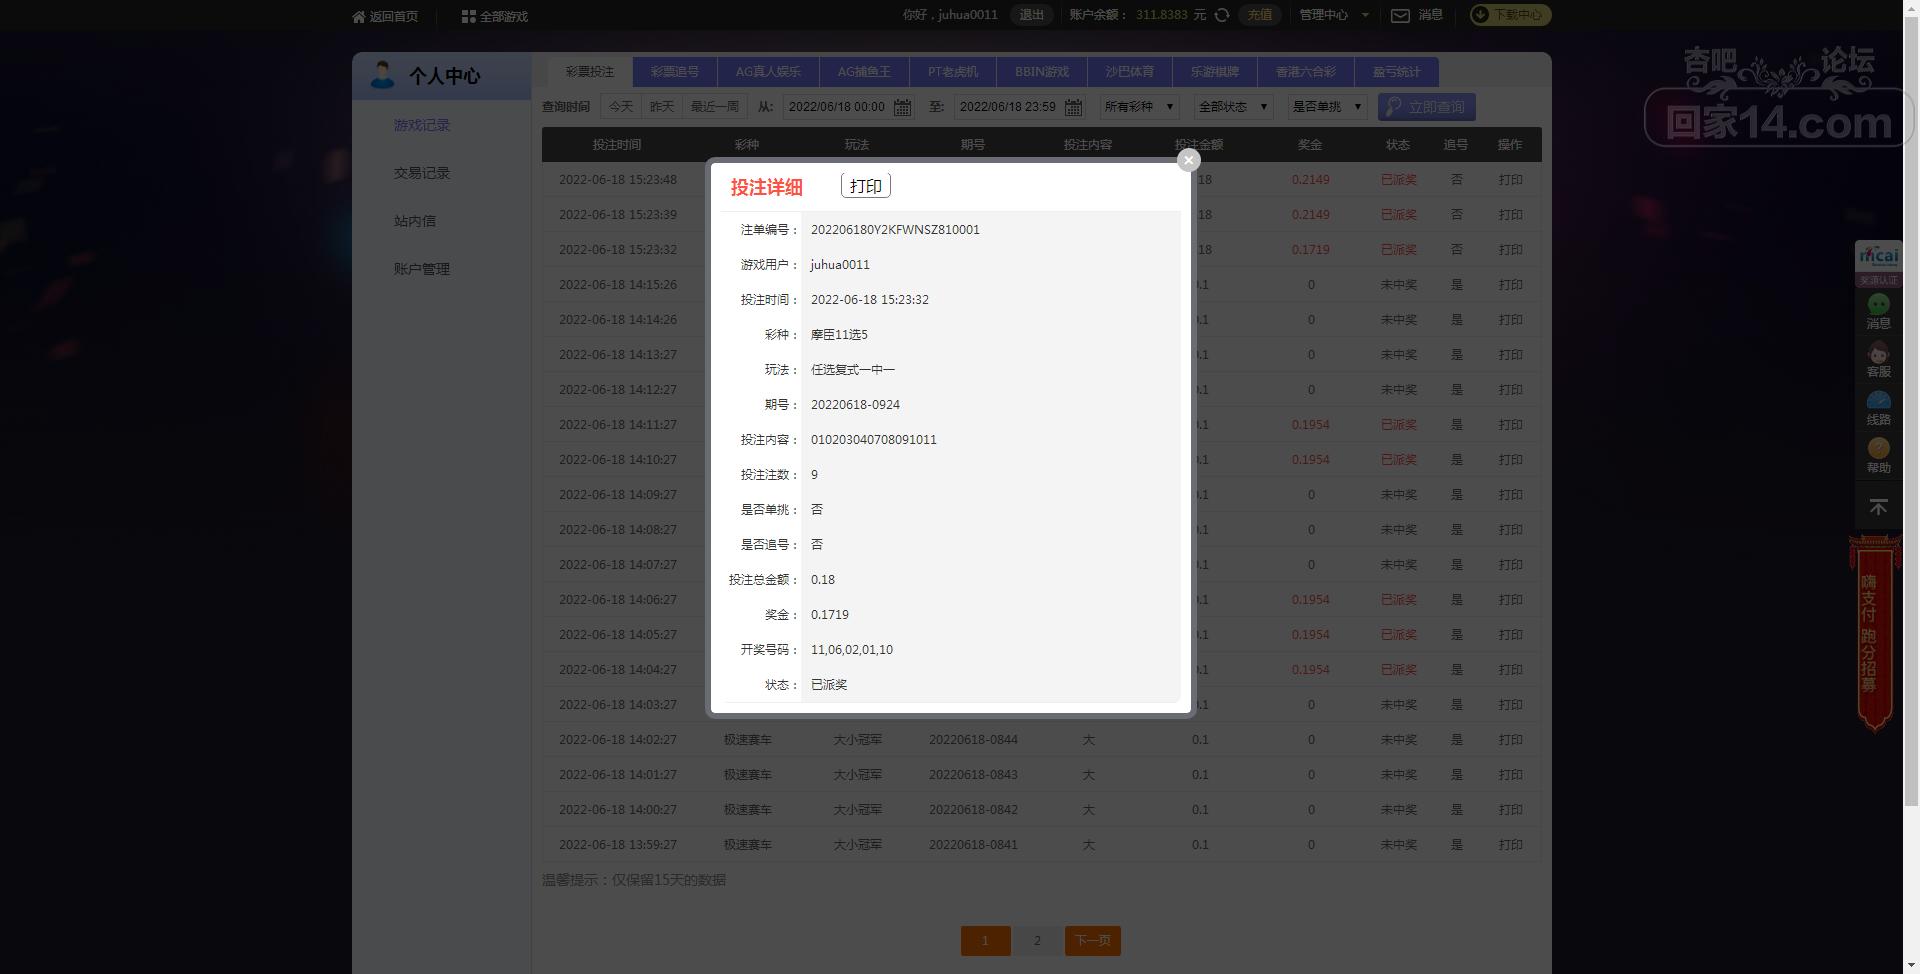Open the 客服 support icon on right sidebar
This screenshot has width=1920, height=974.
coord(1878,361)
